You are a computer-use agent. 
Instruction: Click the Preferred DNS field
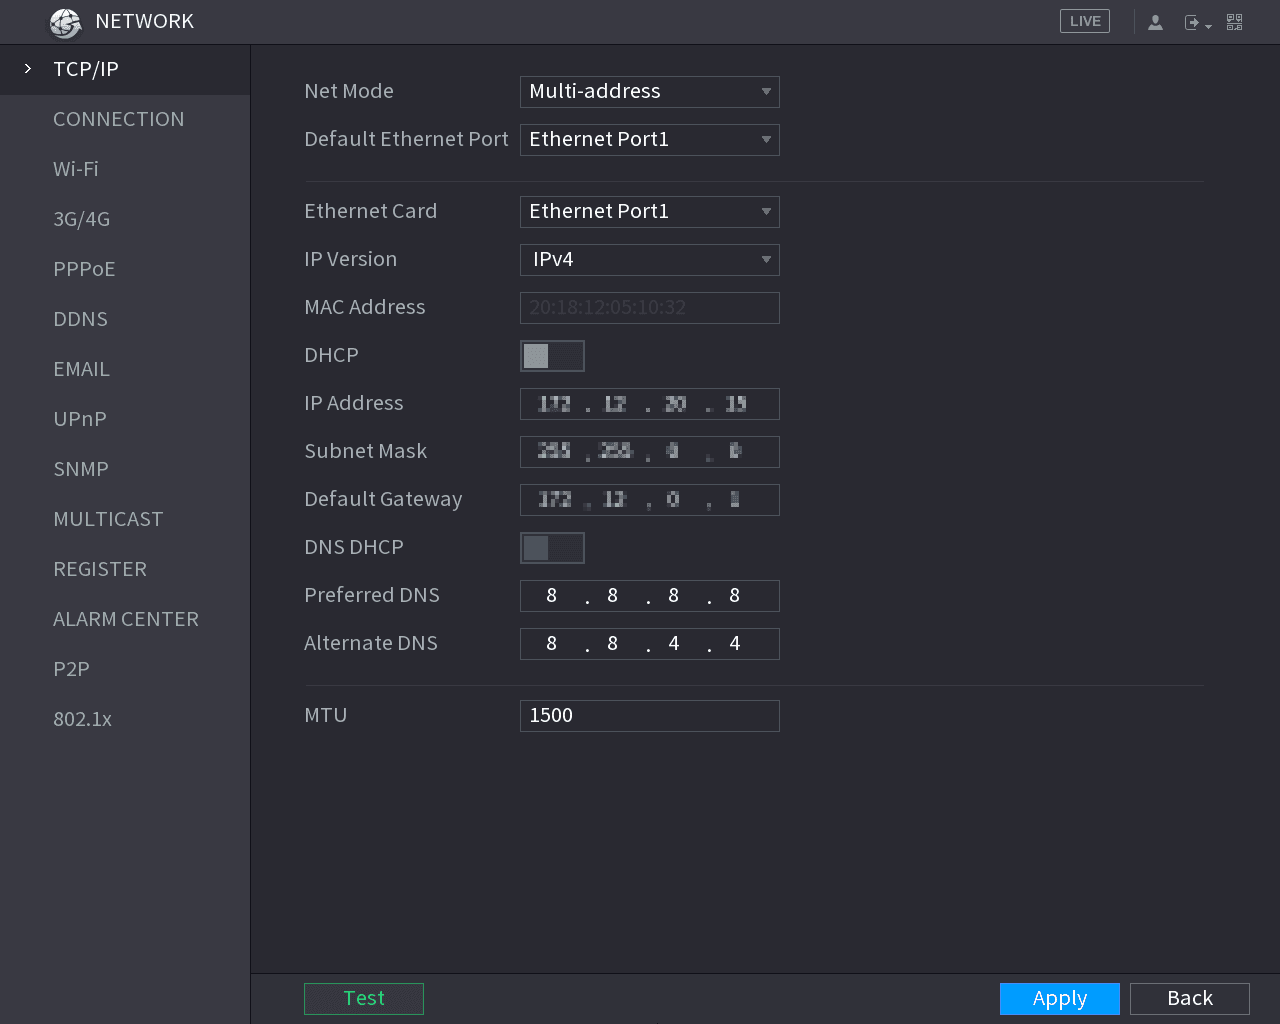coord(650,596)
